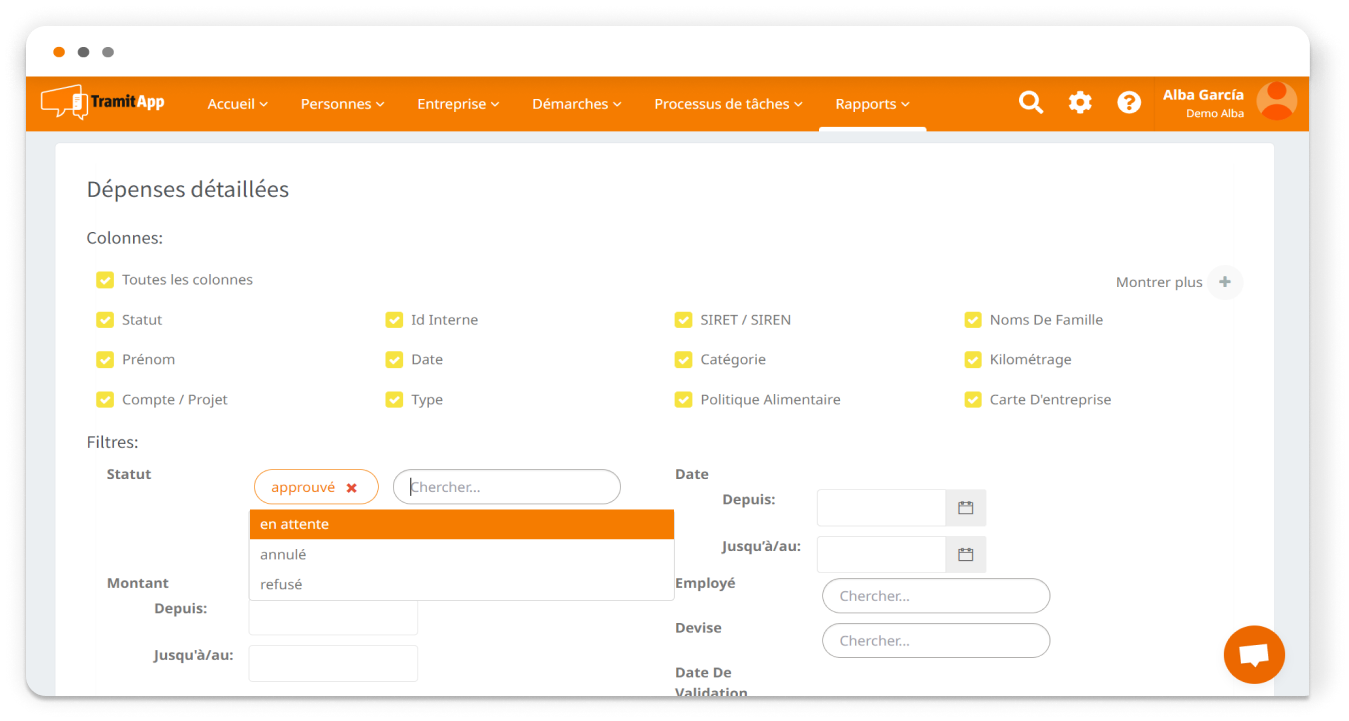This screenshot has height=721, width=1349.
Task: Select en attente from status dropdown
Action: click(x=461, y=524)
